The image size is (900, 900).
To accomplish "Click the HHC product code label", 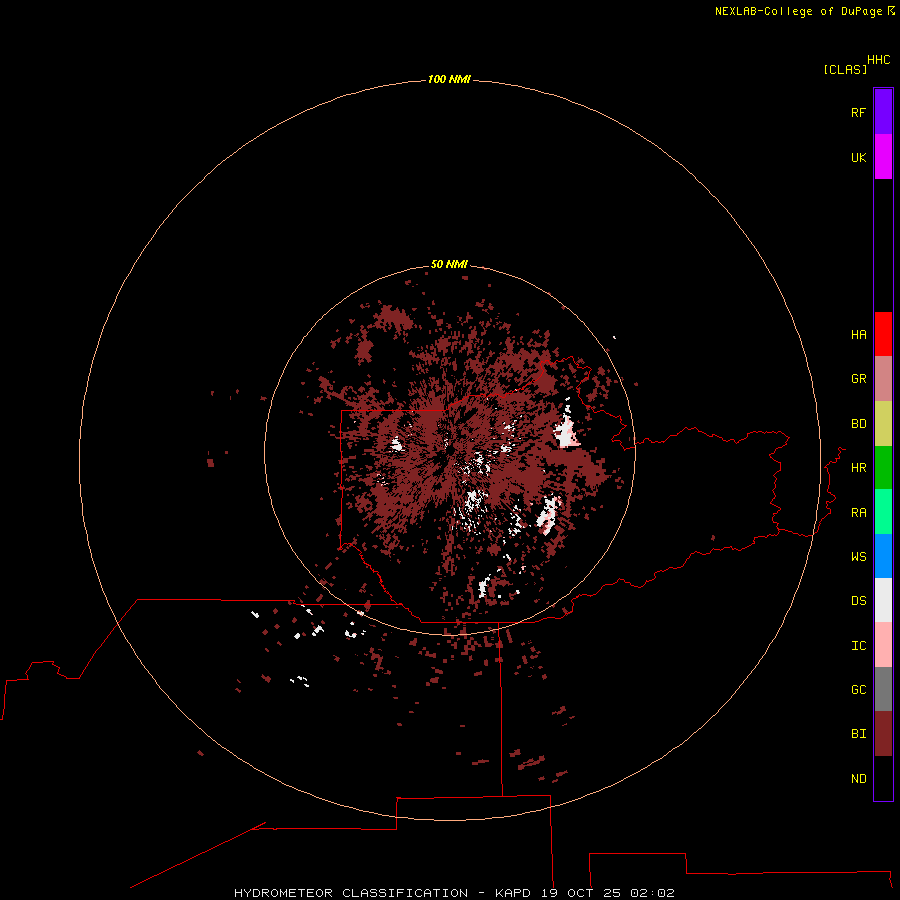I will [879, 60].
